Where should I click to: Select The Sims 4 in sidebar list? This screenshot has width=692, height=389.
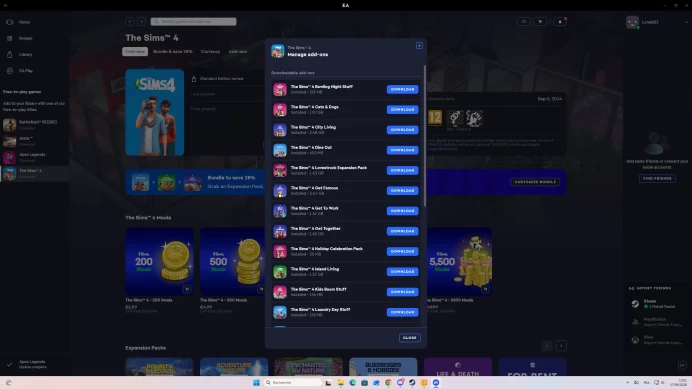point(34,174)
